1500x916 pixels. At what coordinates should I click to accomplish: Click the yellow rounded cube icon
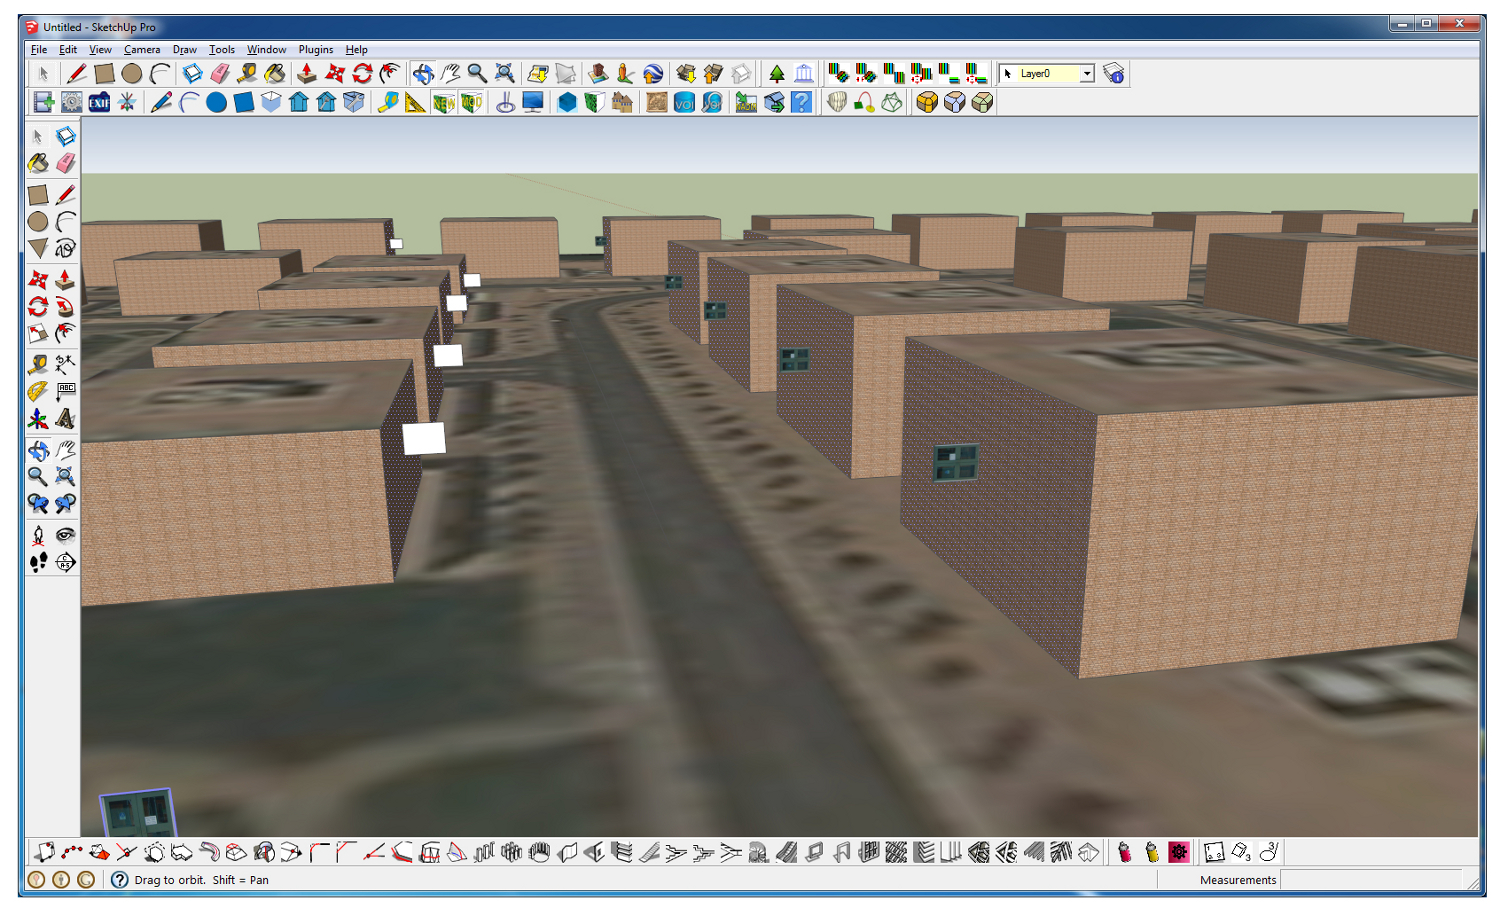(927, 102)
